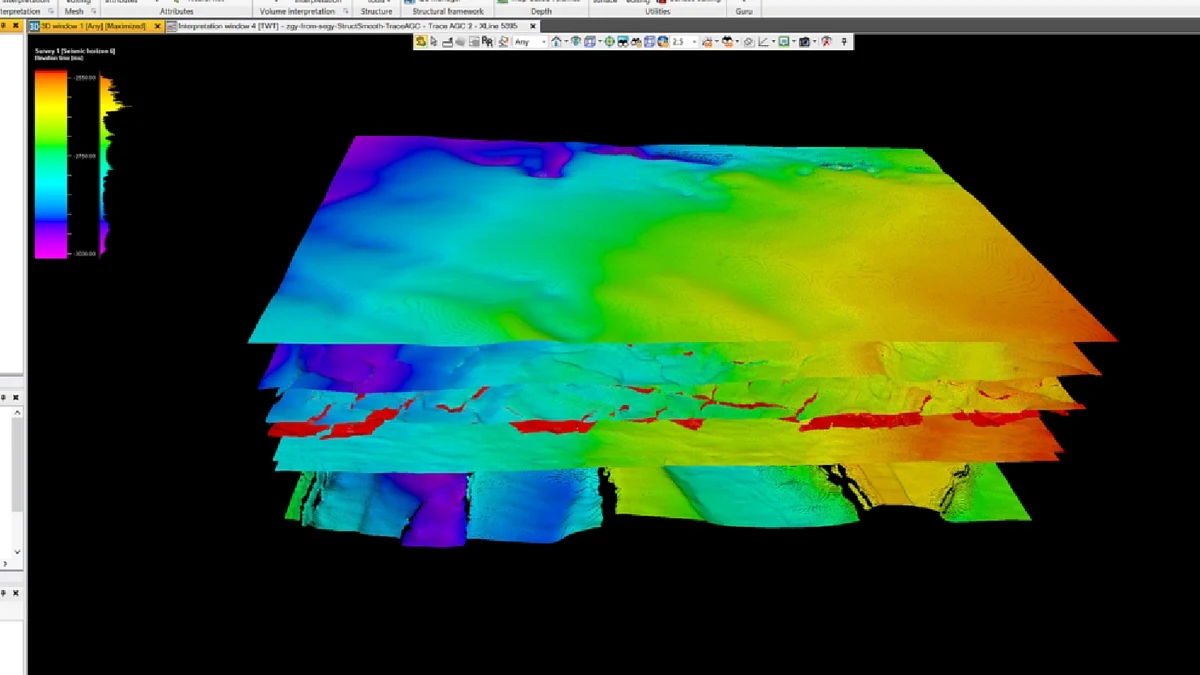The image size is (1200, 675).
Task: Click the gray stacked-layers icon in toolbar
Action: pyautogui.click(x=460, y=42)
